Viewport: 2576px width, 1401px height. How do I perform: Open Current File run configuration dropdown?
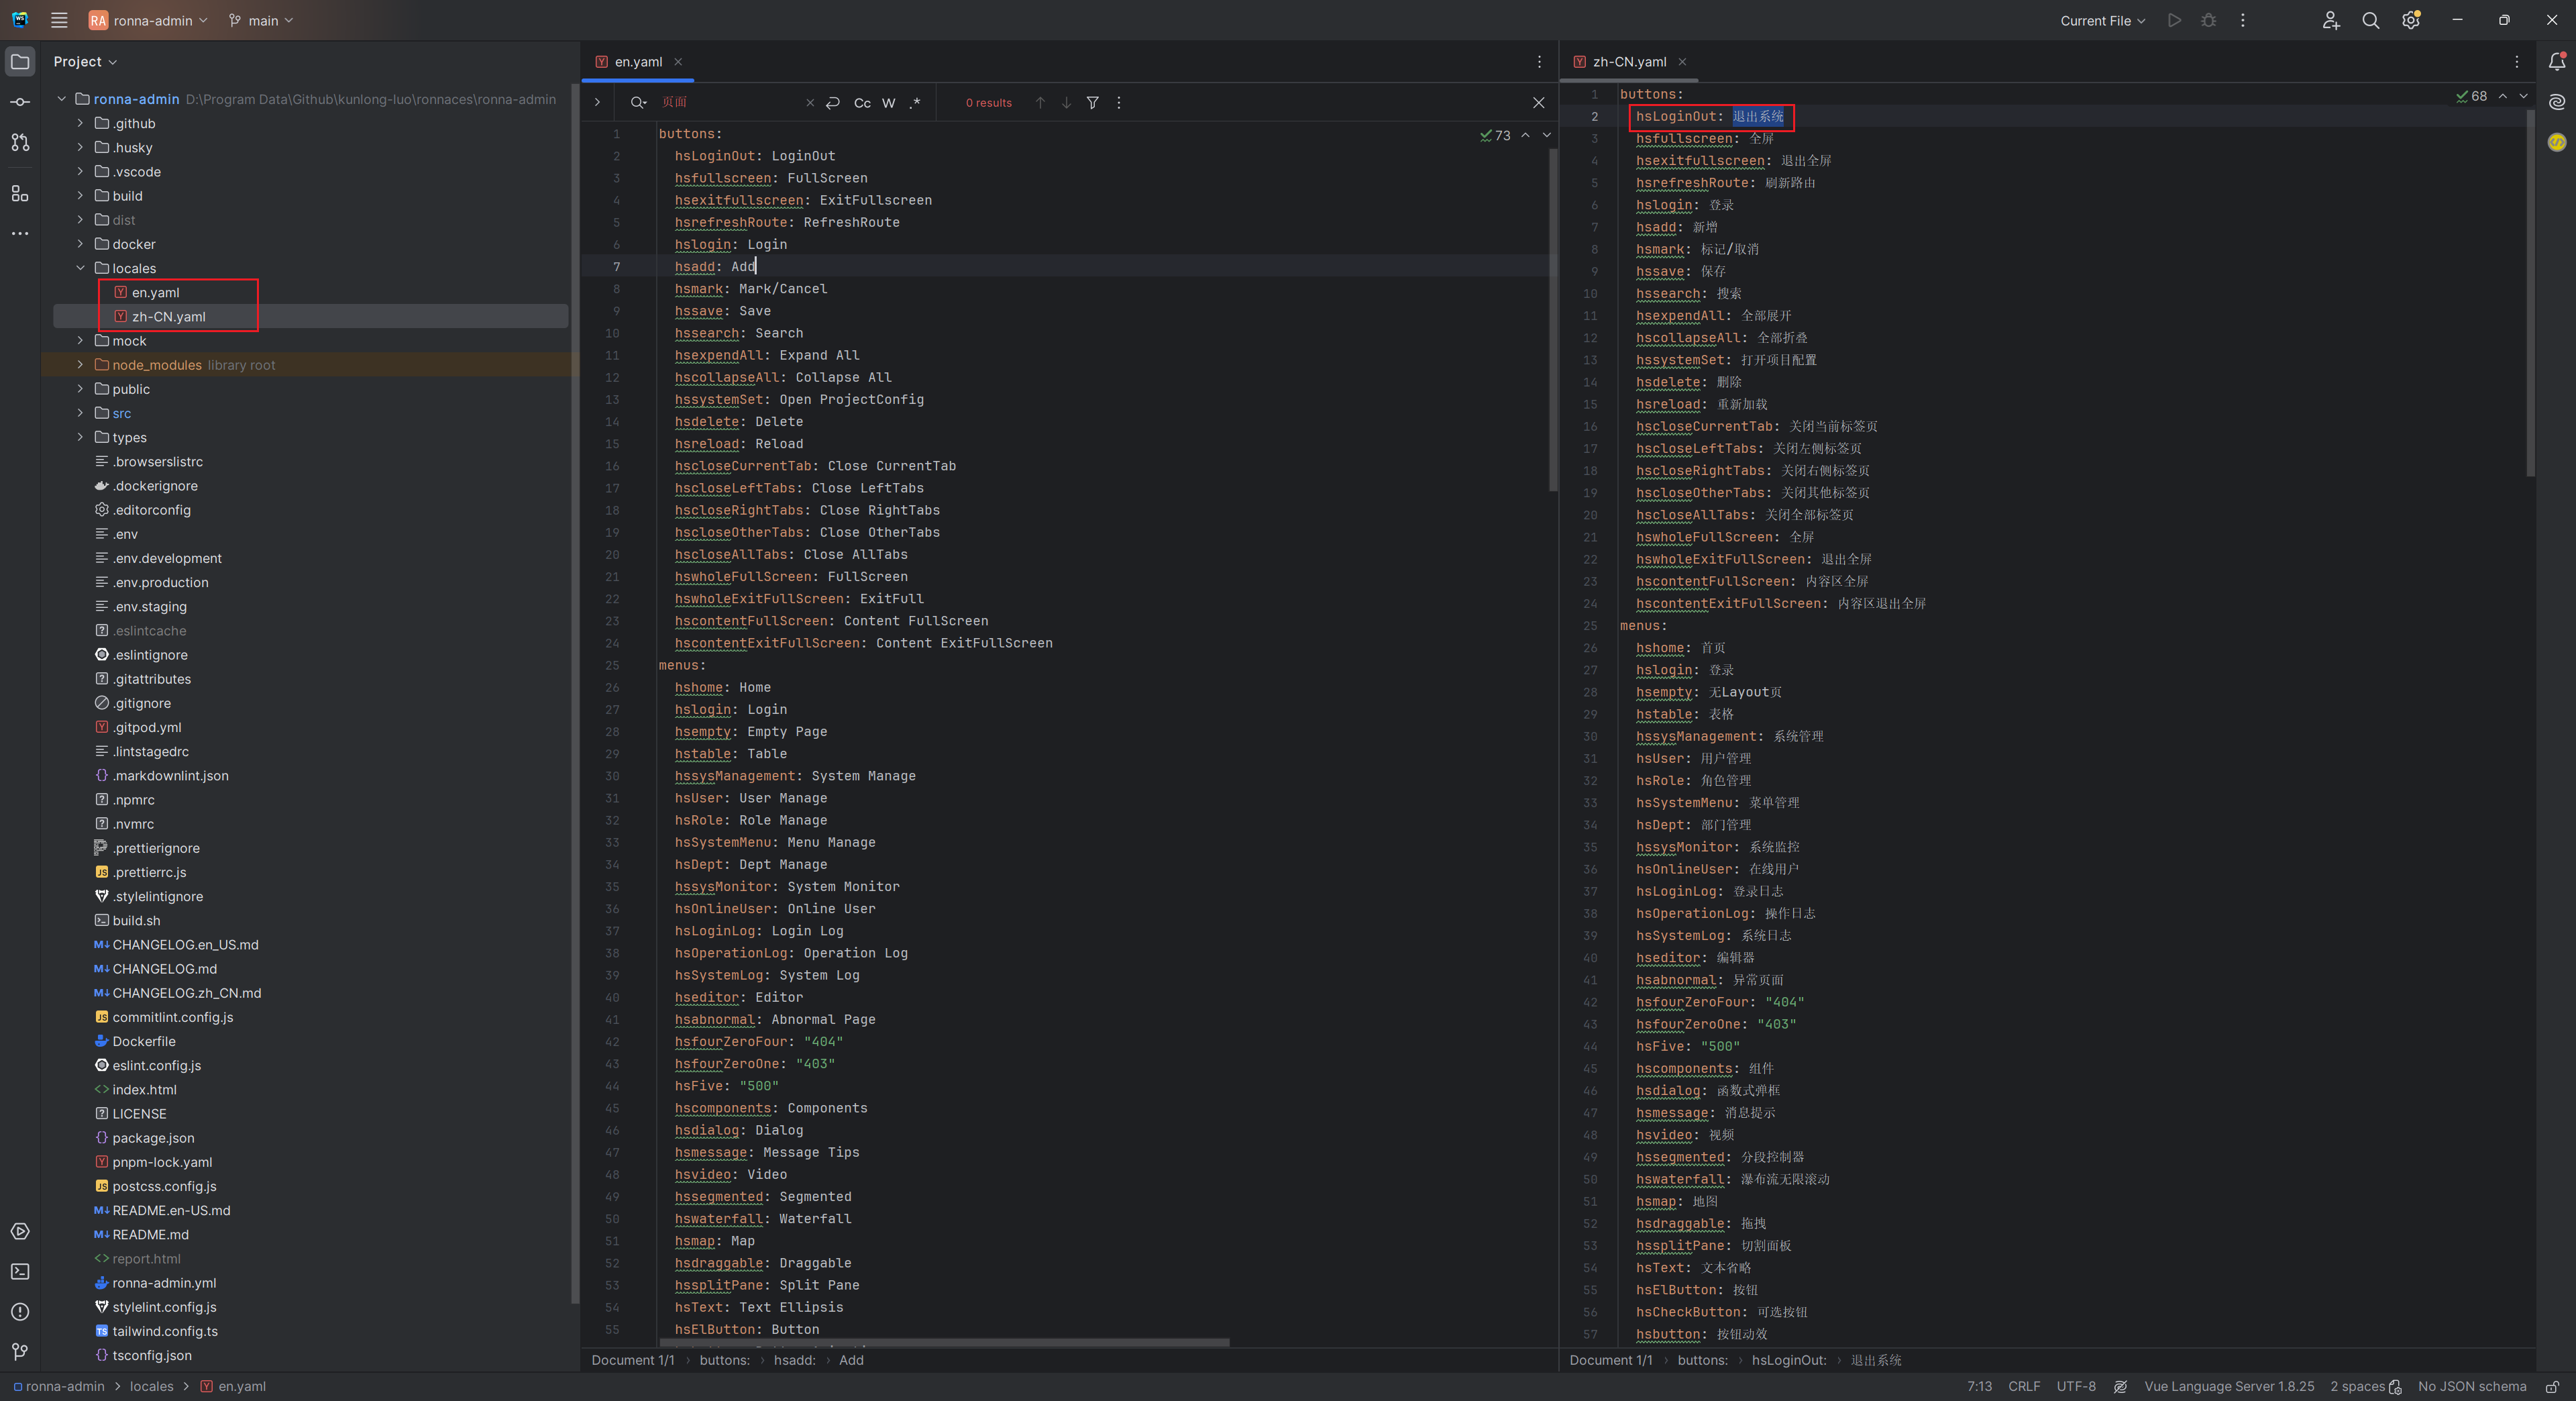pyautogui.click(x=2102, y=20)
